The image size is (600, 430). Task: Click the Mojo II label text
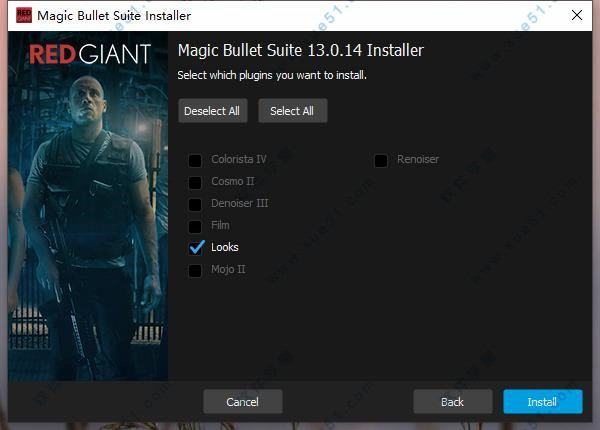click(228, 269)
